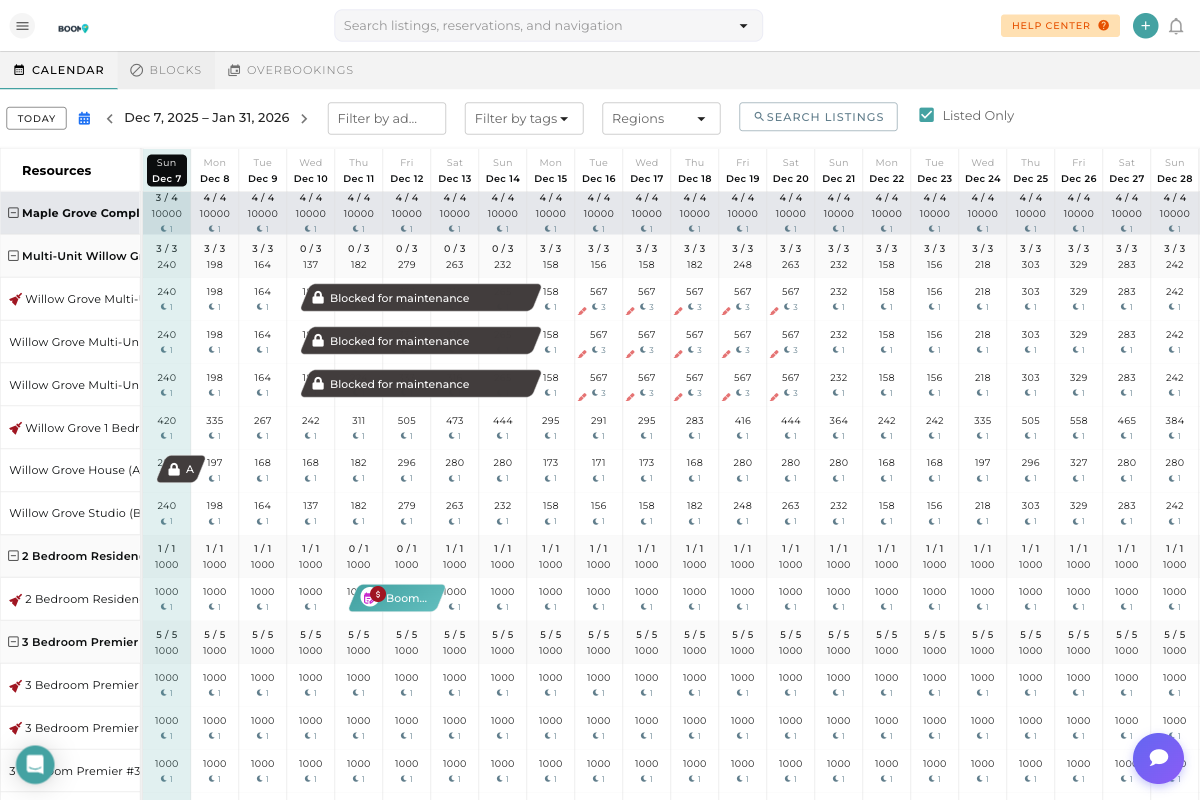Open the calendar date picker icon
The width and height of the screenshot is (1200, 800).
(x=84, y=118)
